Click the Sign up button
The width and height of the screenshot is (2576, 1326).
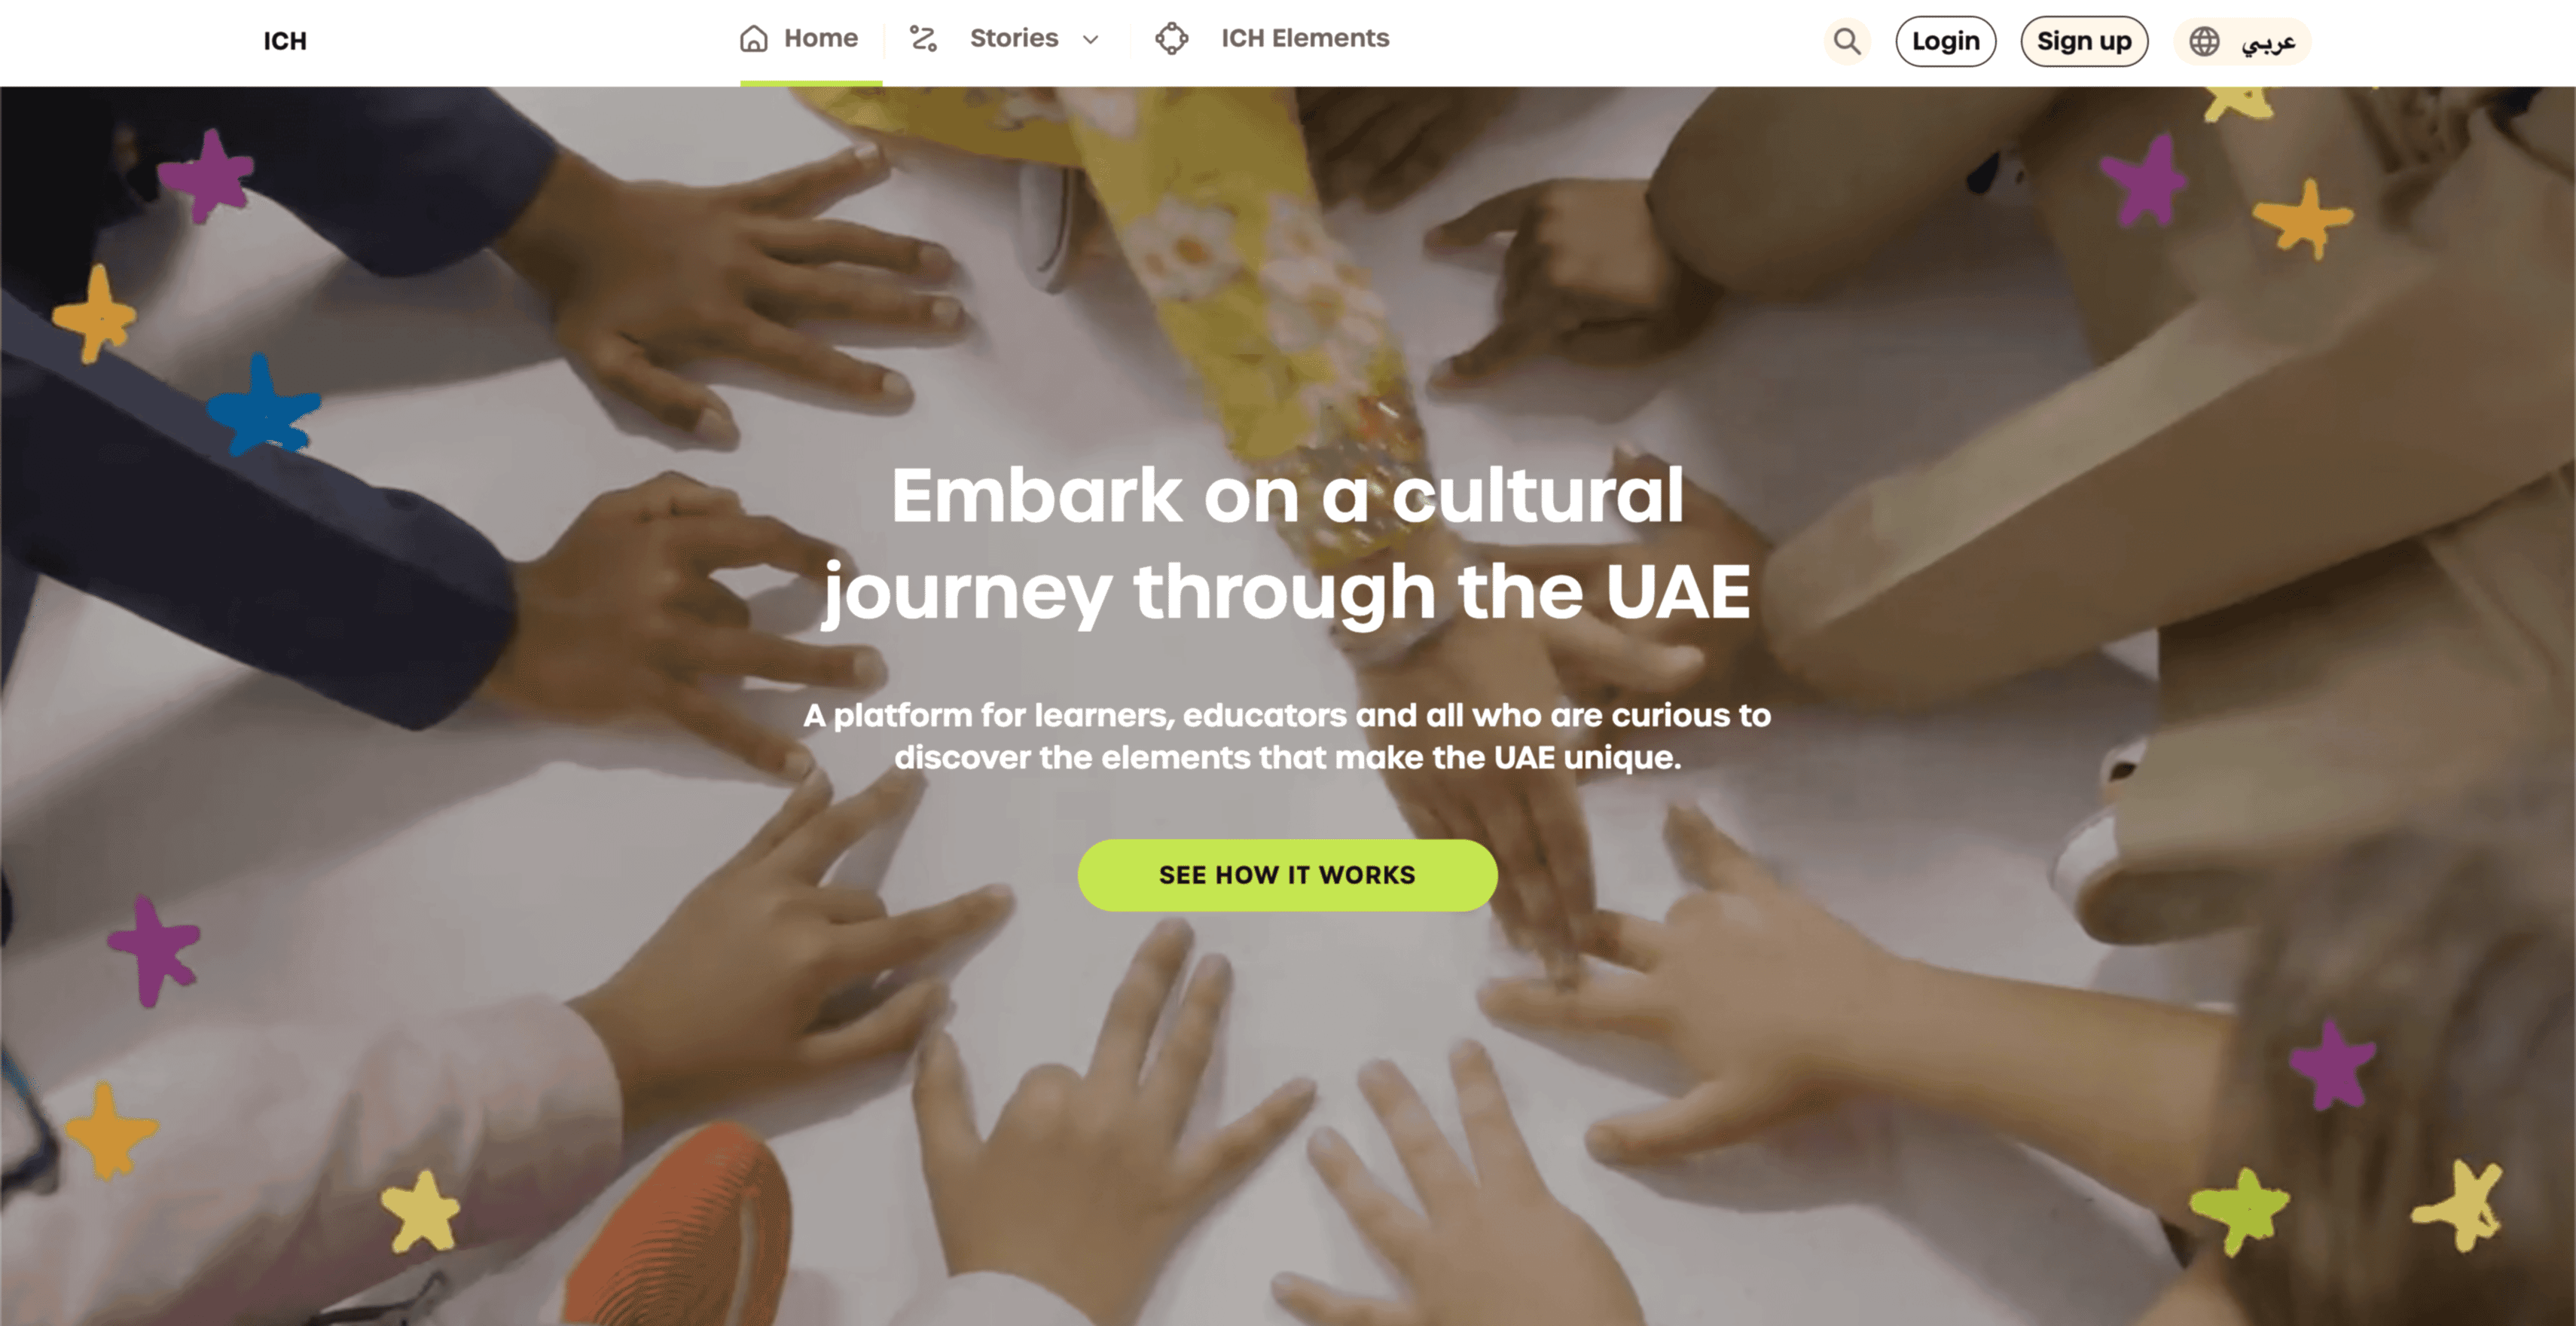pos(2084,41)
